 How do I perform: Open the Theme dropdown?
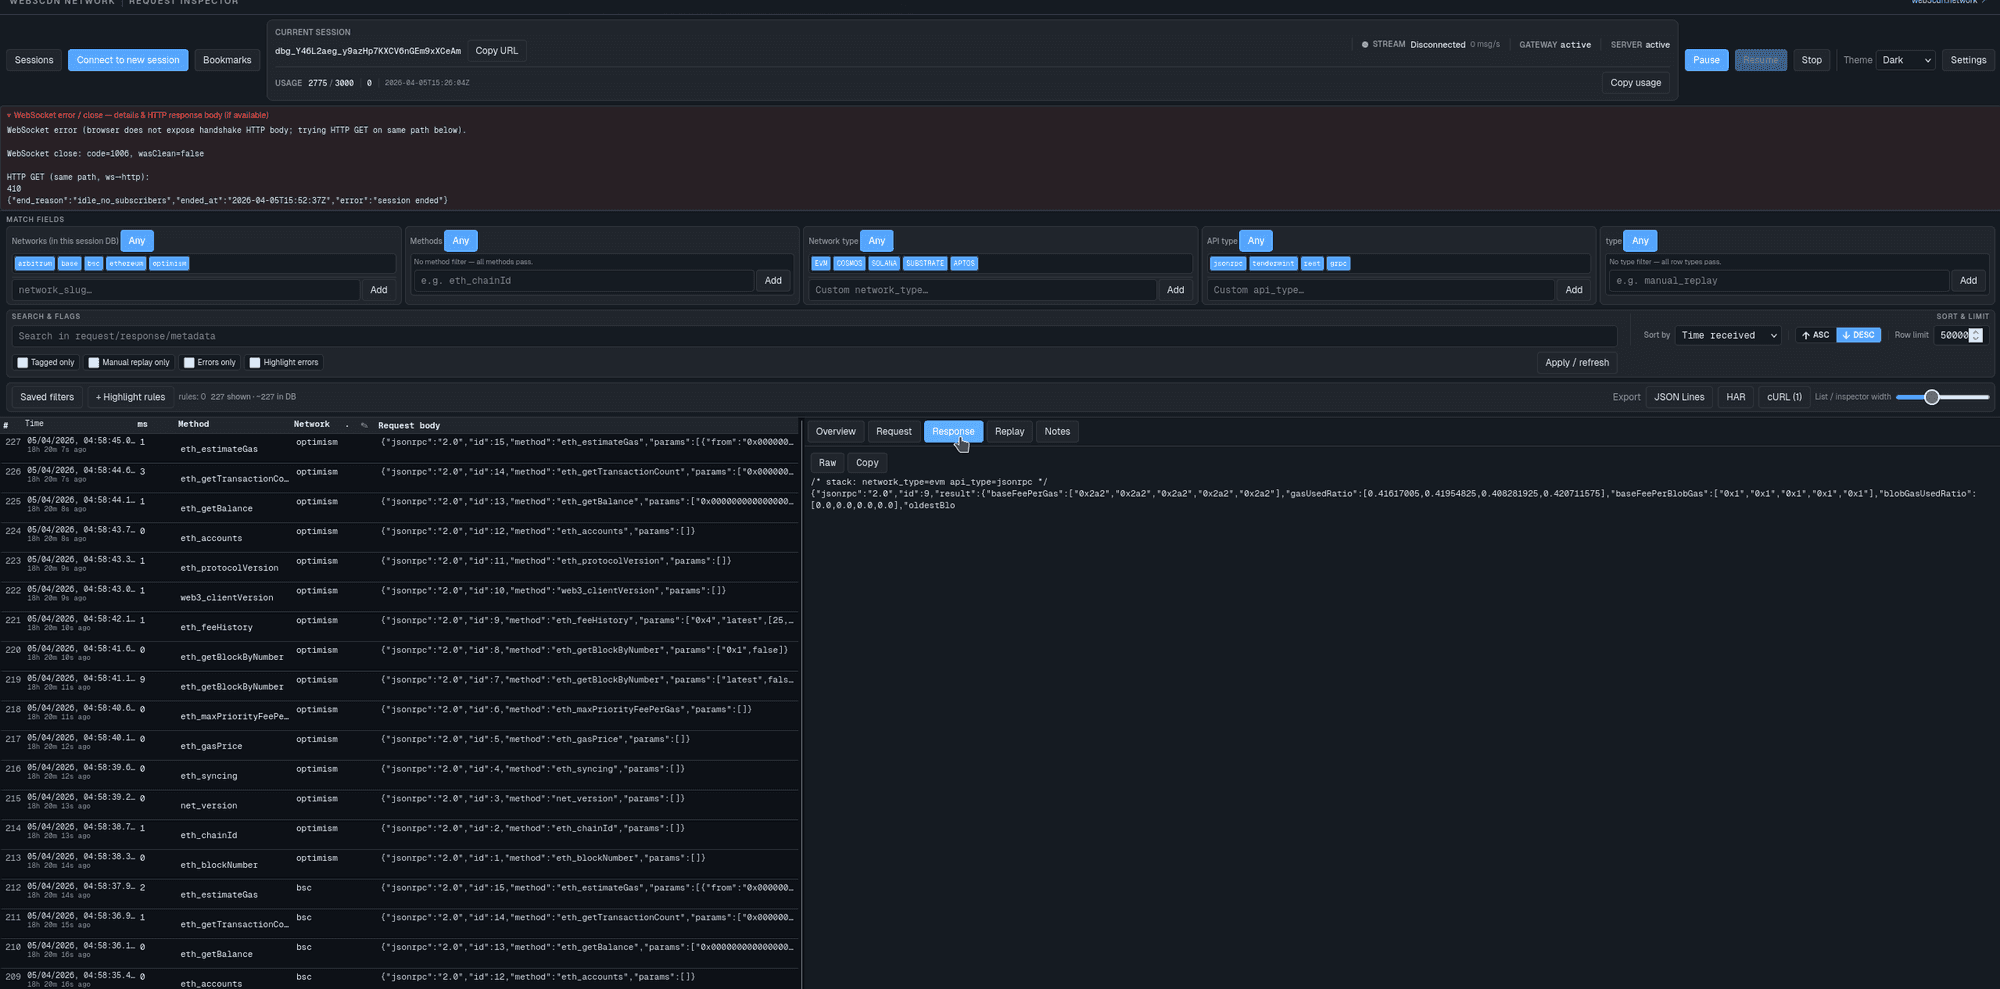click(x=1905, y=60)
